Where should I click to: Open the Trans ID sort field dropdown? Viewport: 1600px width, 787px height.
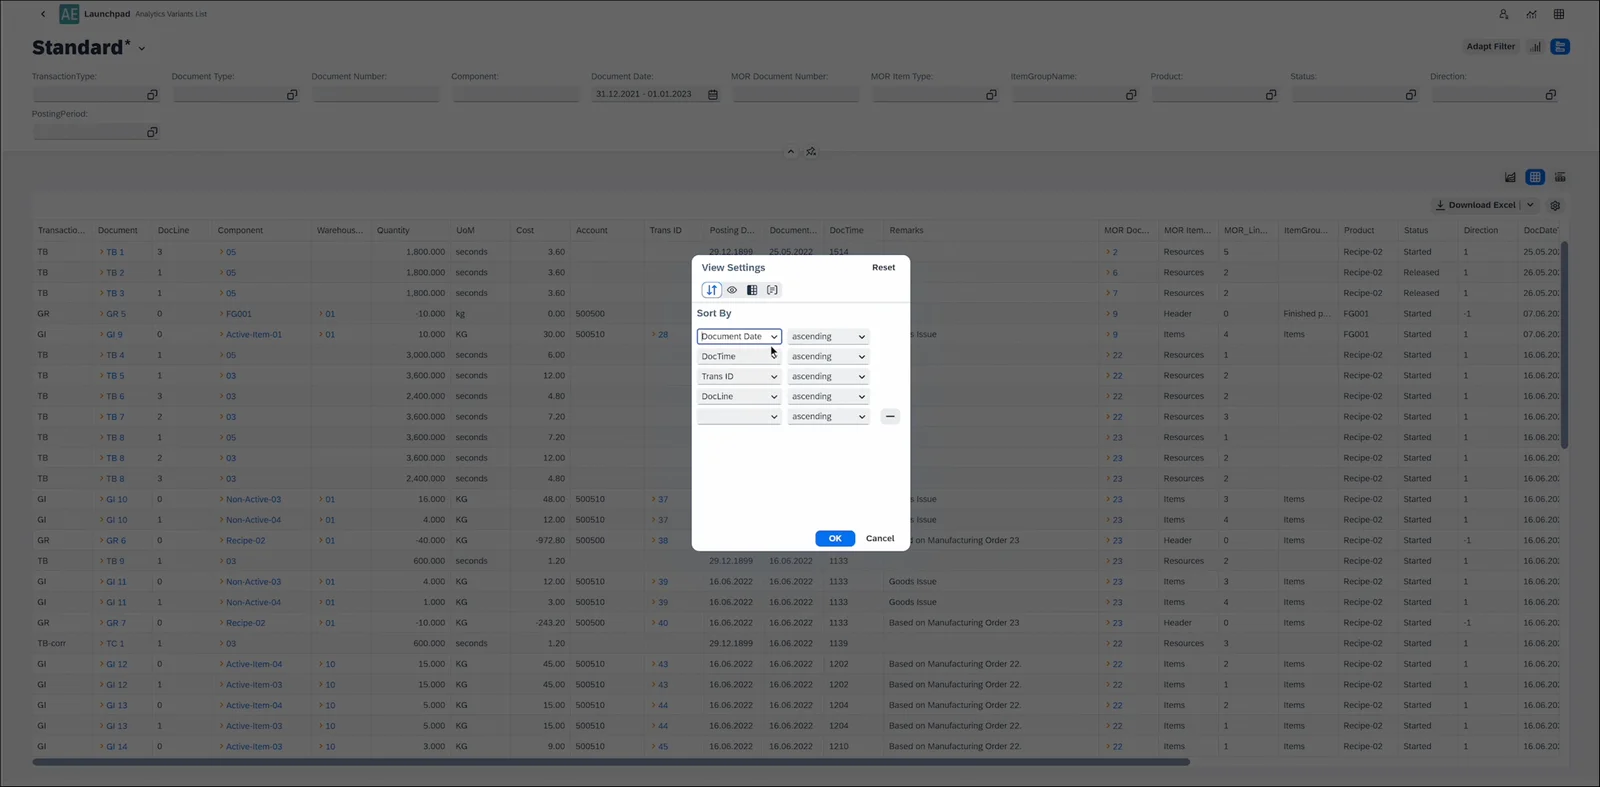(x=739, y=377)
